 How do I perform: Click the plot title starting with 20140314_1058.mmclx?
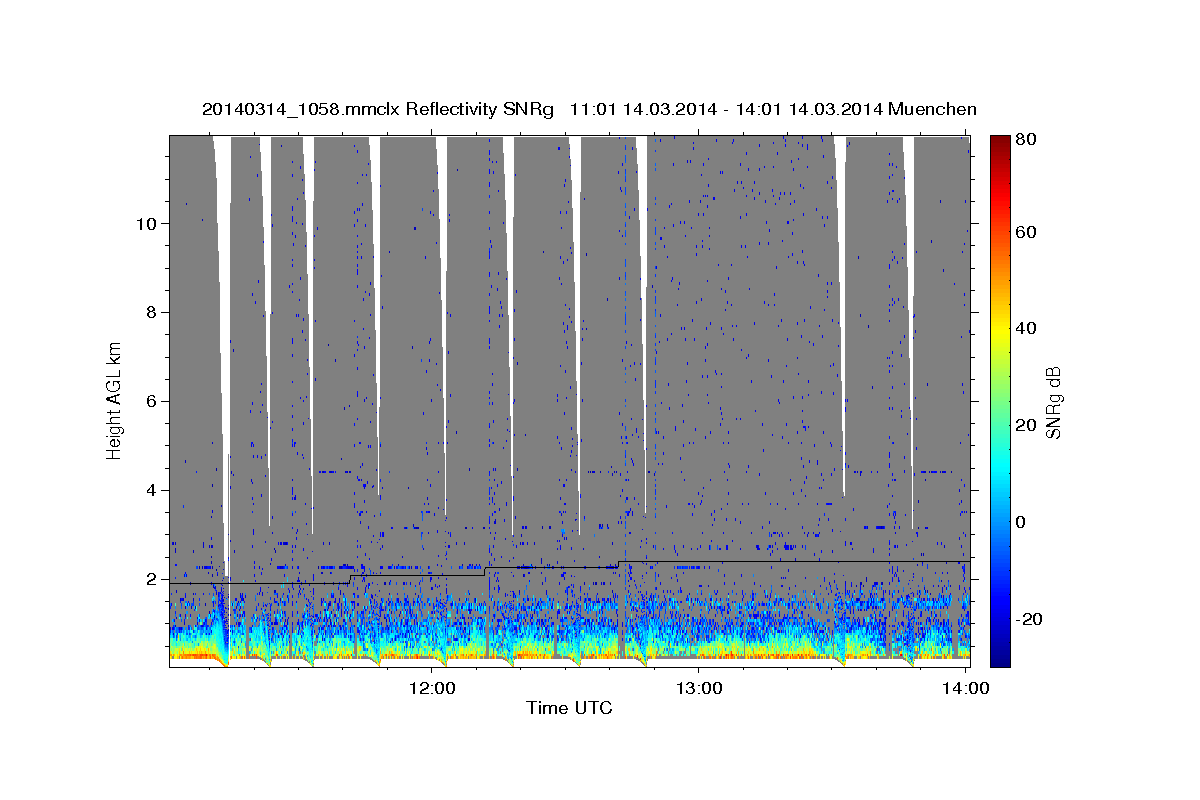[x=589, y=109]
